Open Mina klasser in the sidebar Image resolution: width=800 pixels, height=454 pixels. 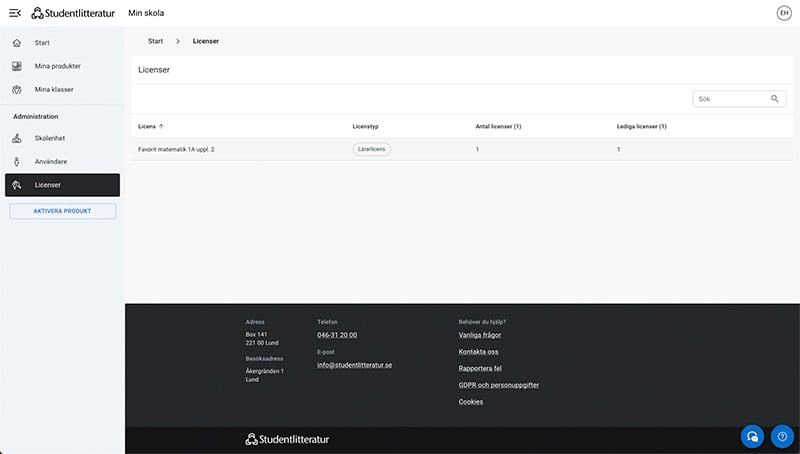(62, 90)
